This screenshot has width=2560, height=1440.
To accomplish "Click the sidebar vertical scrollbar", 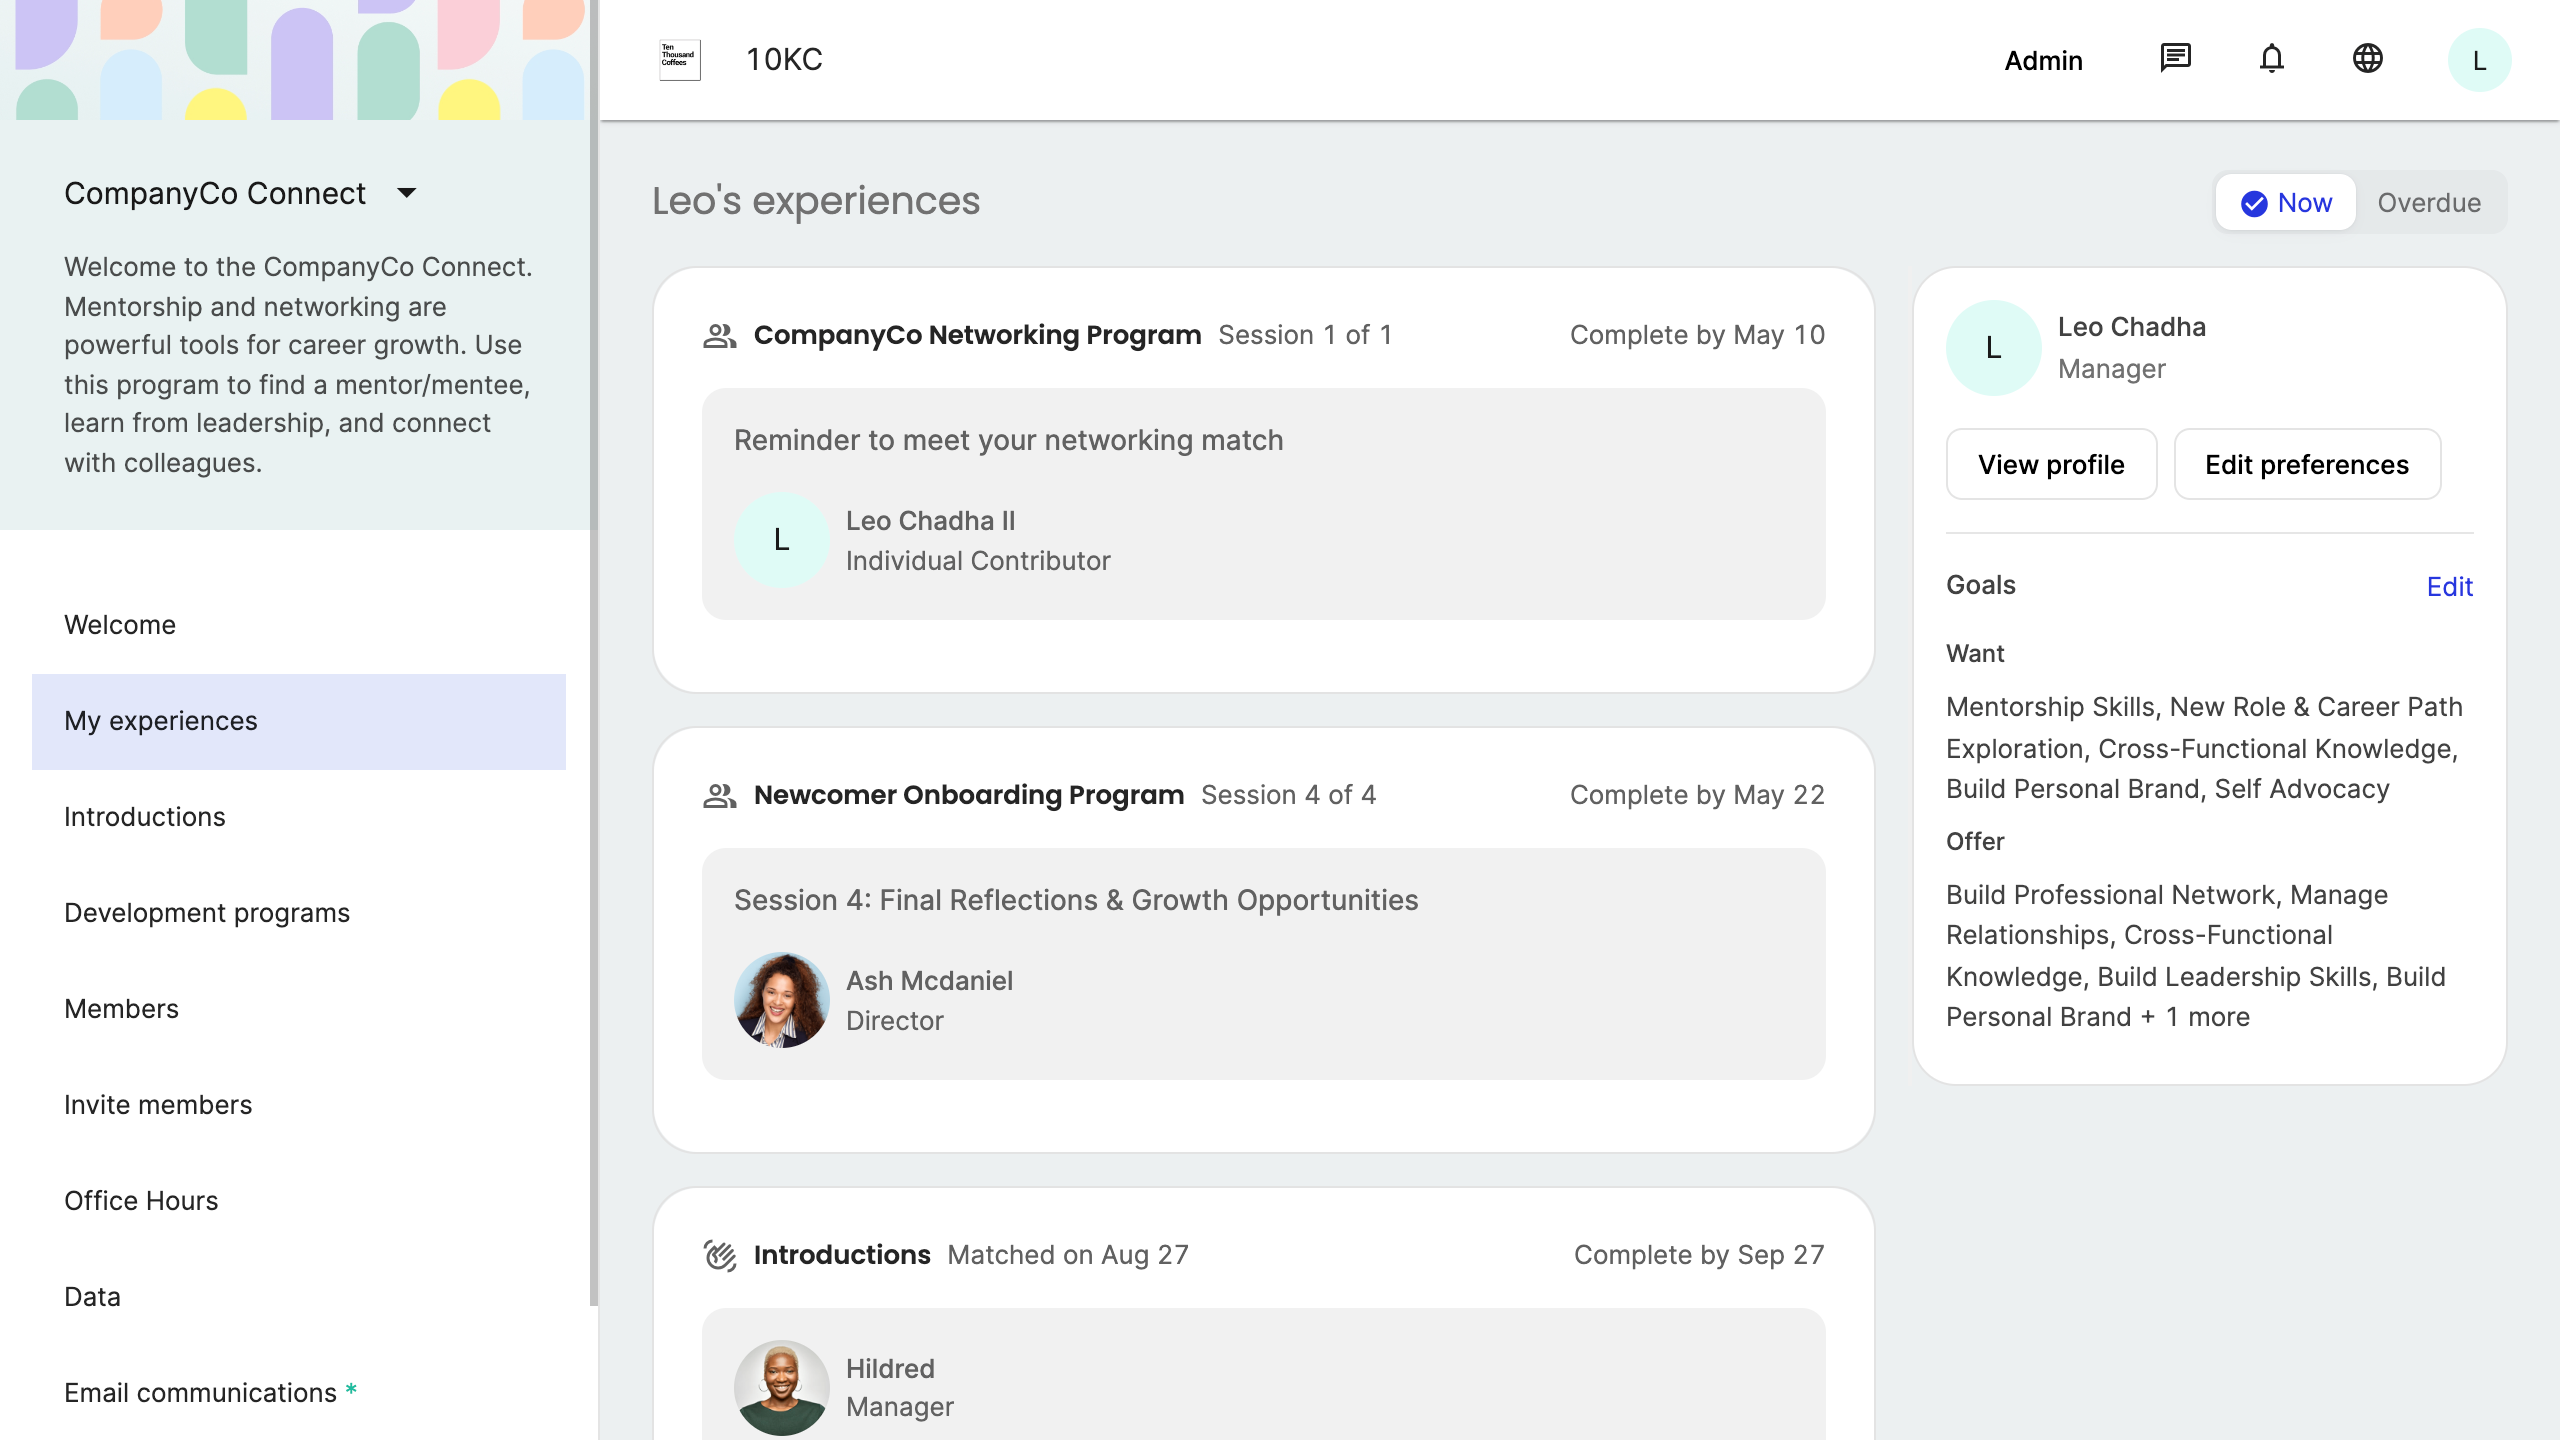I will coord(593,650).
